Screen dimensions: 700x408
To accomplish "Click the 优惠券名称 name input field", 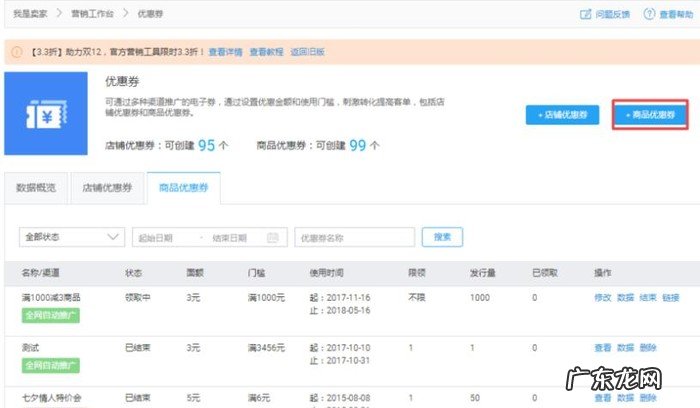I will tap(355, 237).
